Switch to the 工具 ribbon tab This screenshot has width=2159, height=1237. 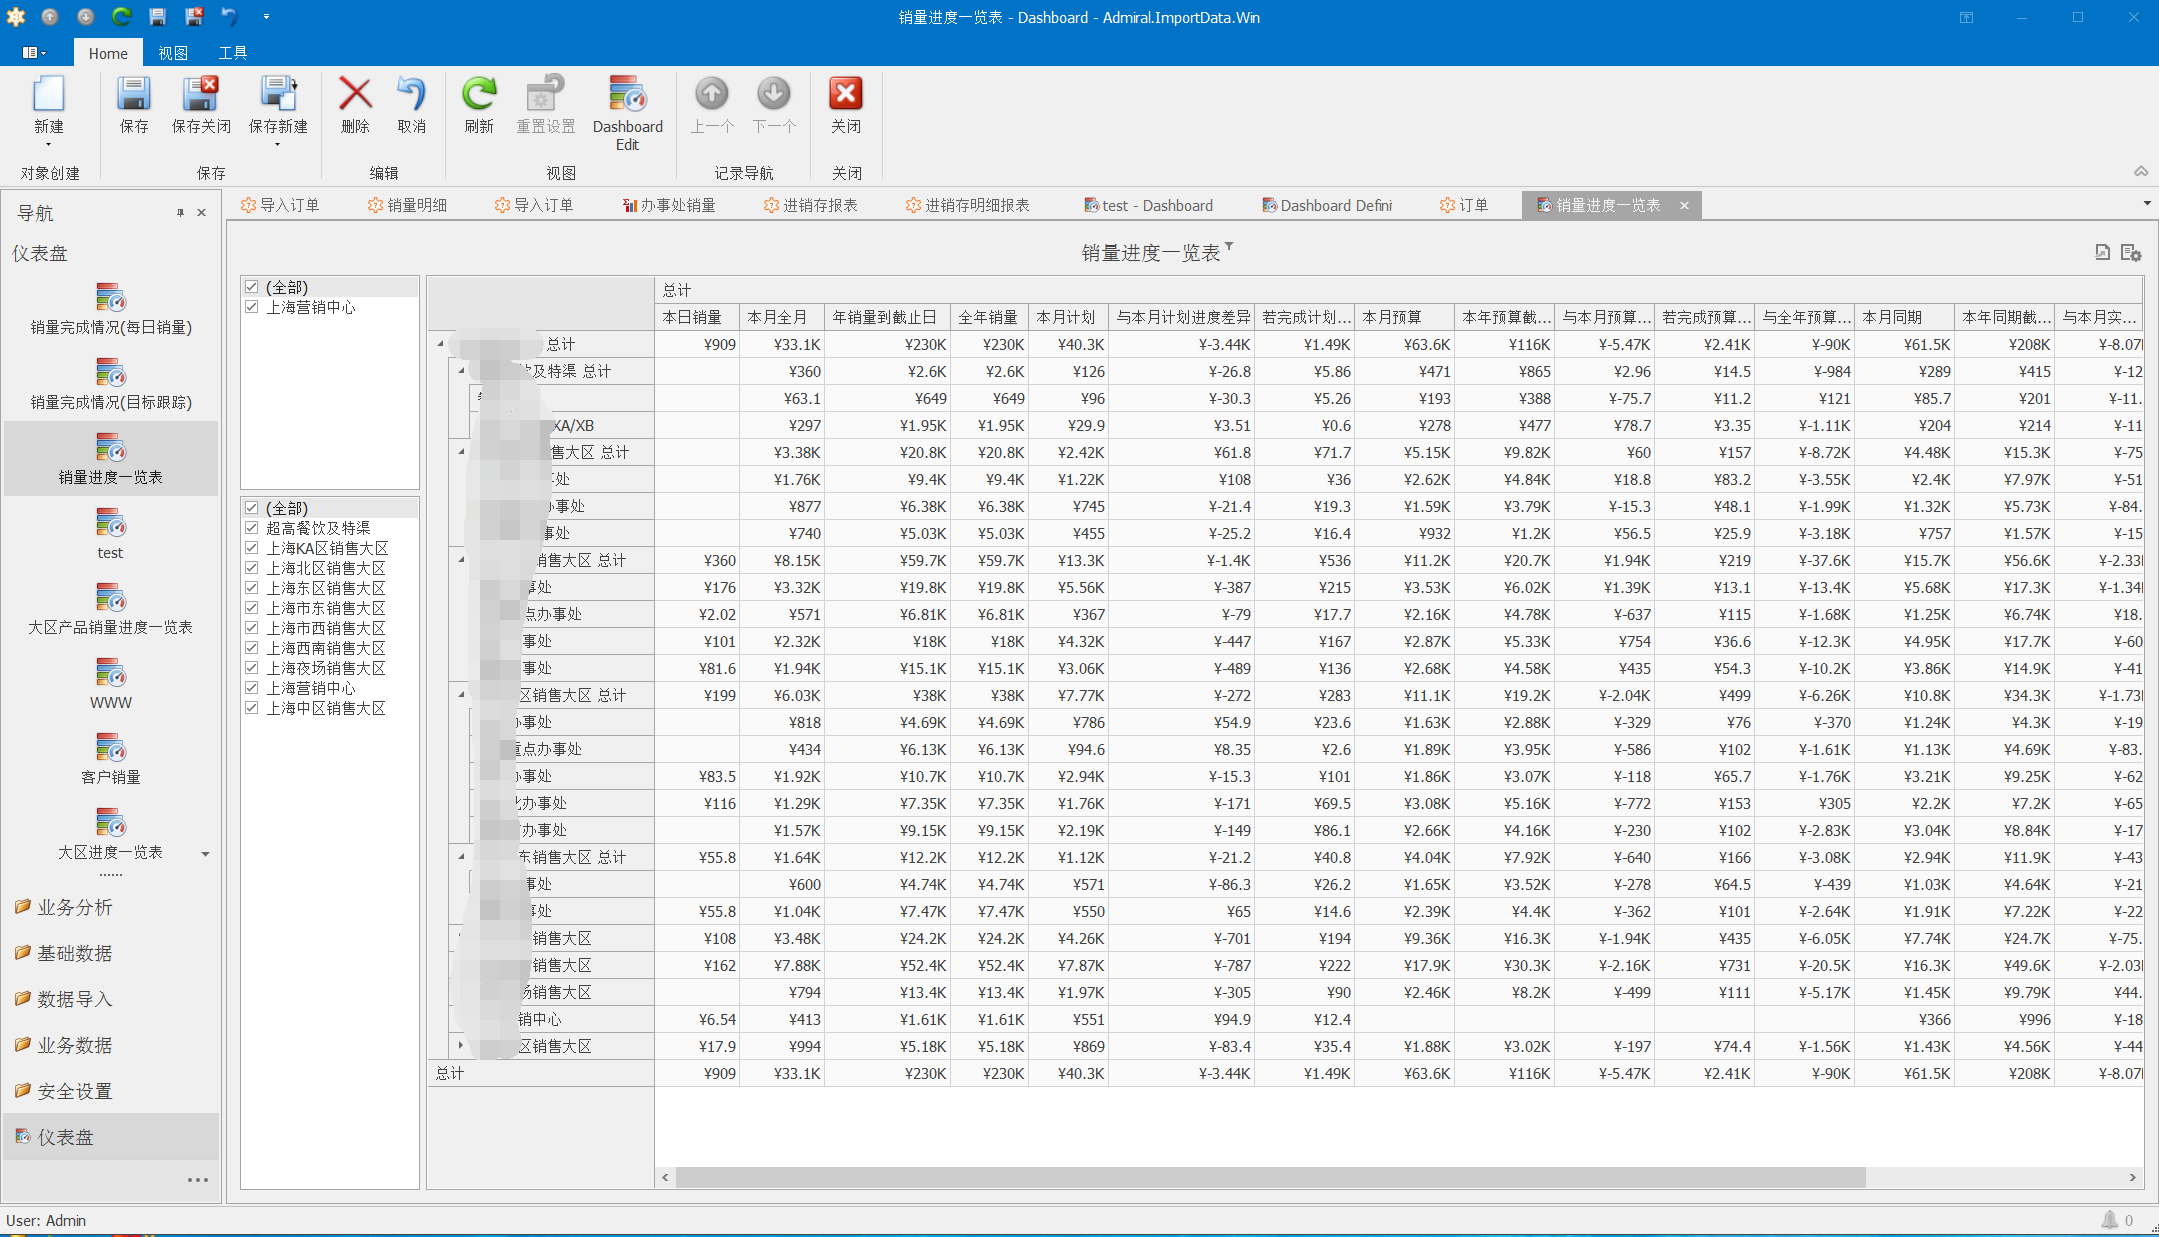[233, 53]
